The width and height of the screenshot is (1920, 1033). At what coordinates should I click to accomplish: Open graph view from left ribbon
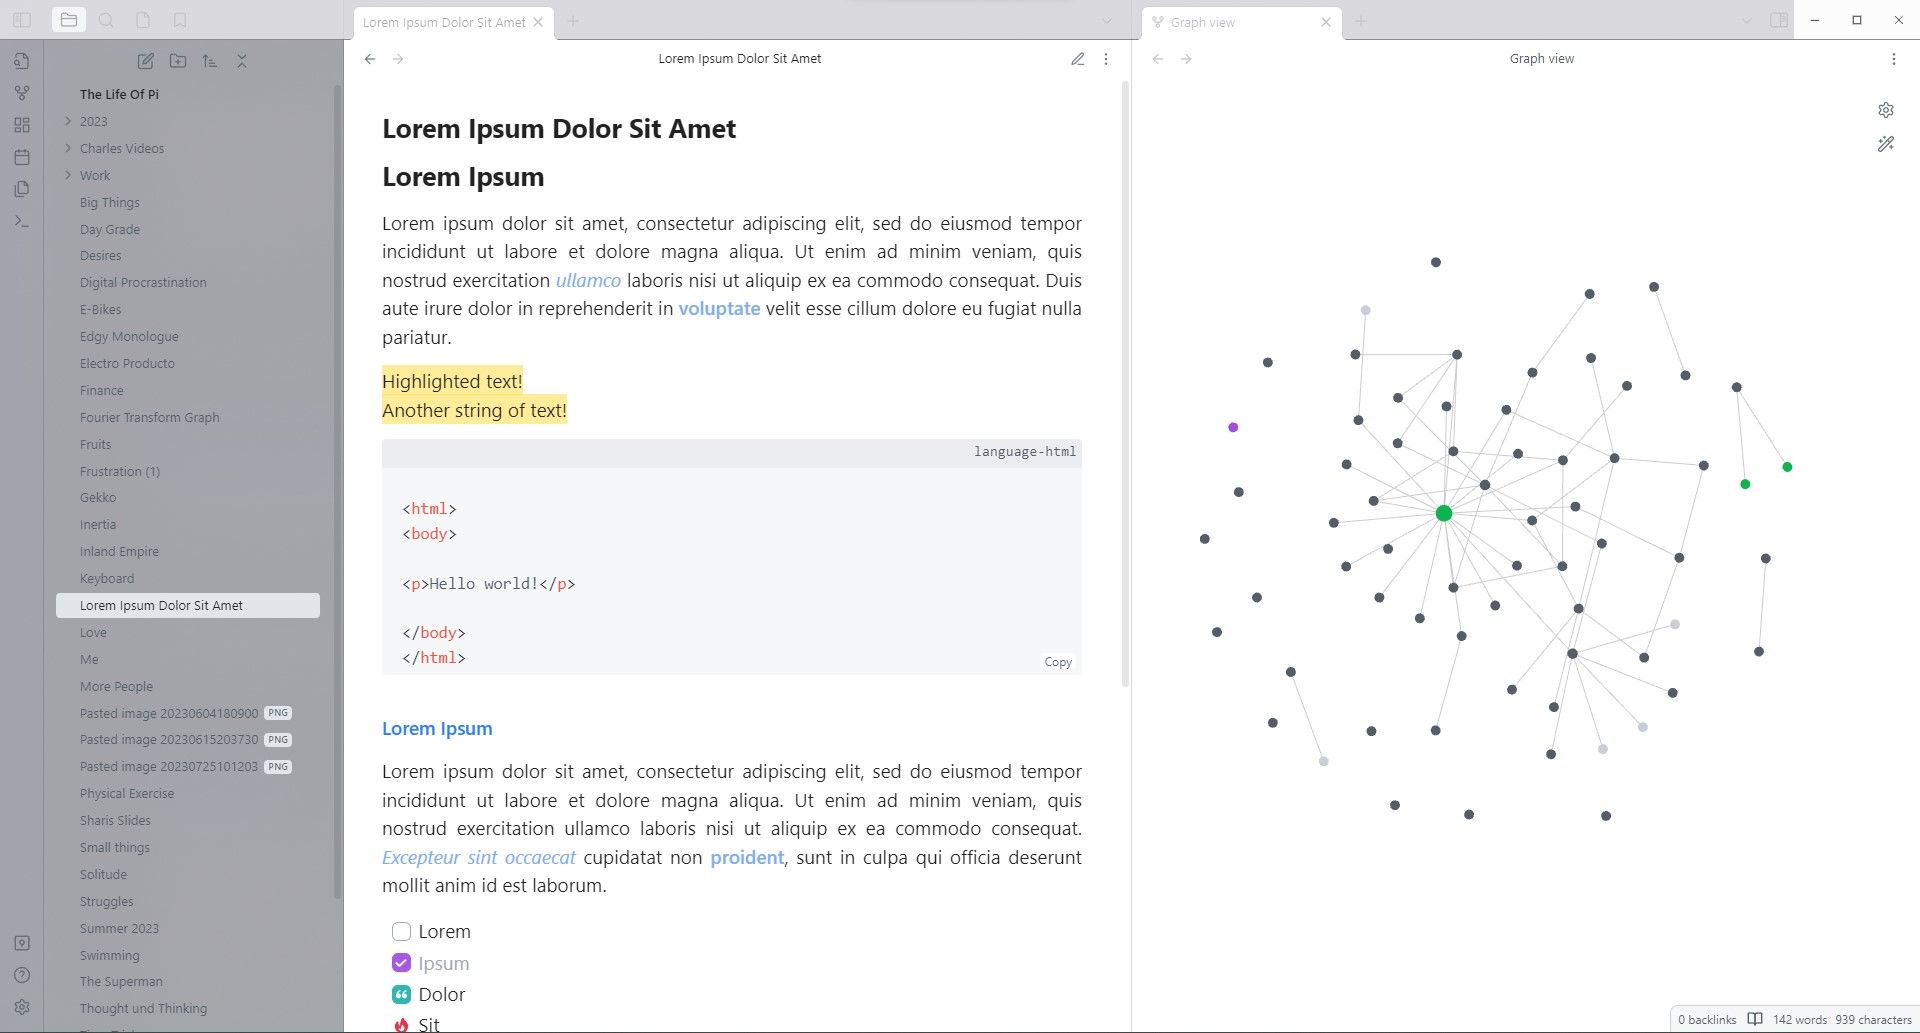[22, 93]
